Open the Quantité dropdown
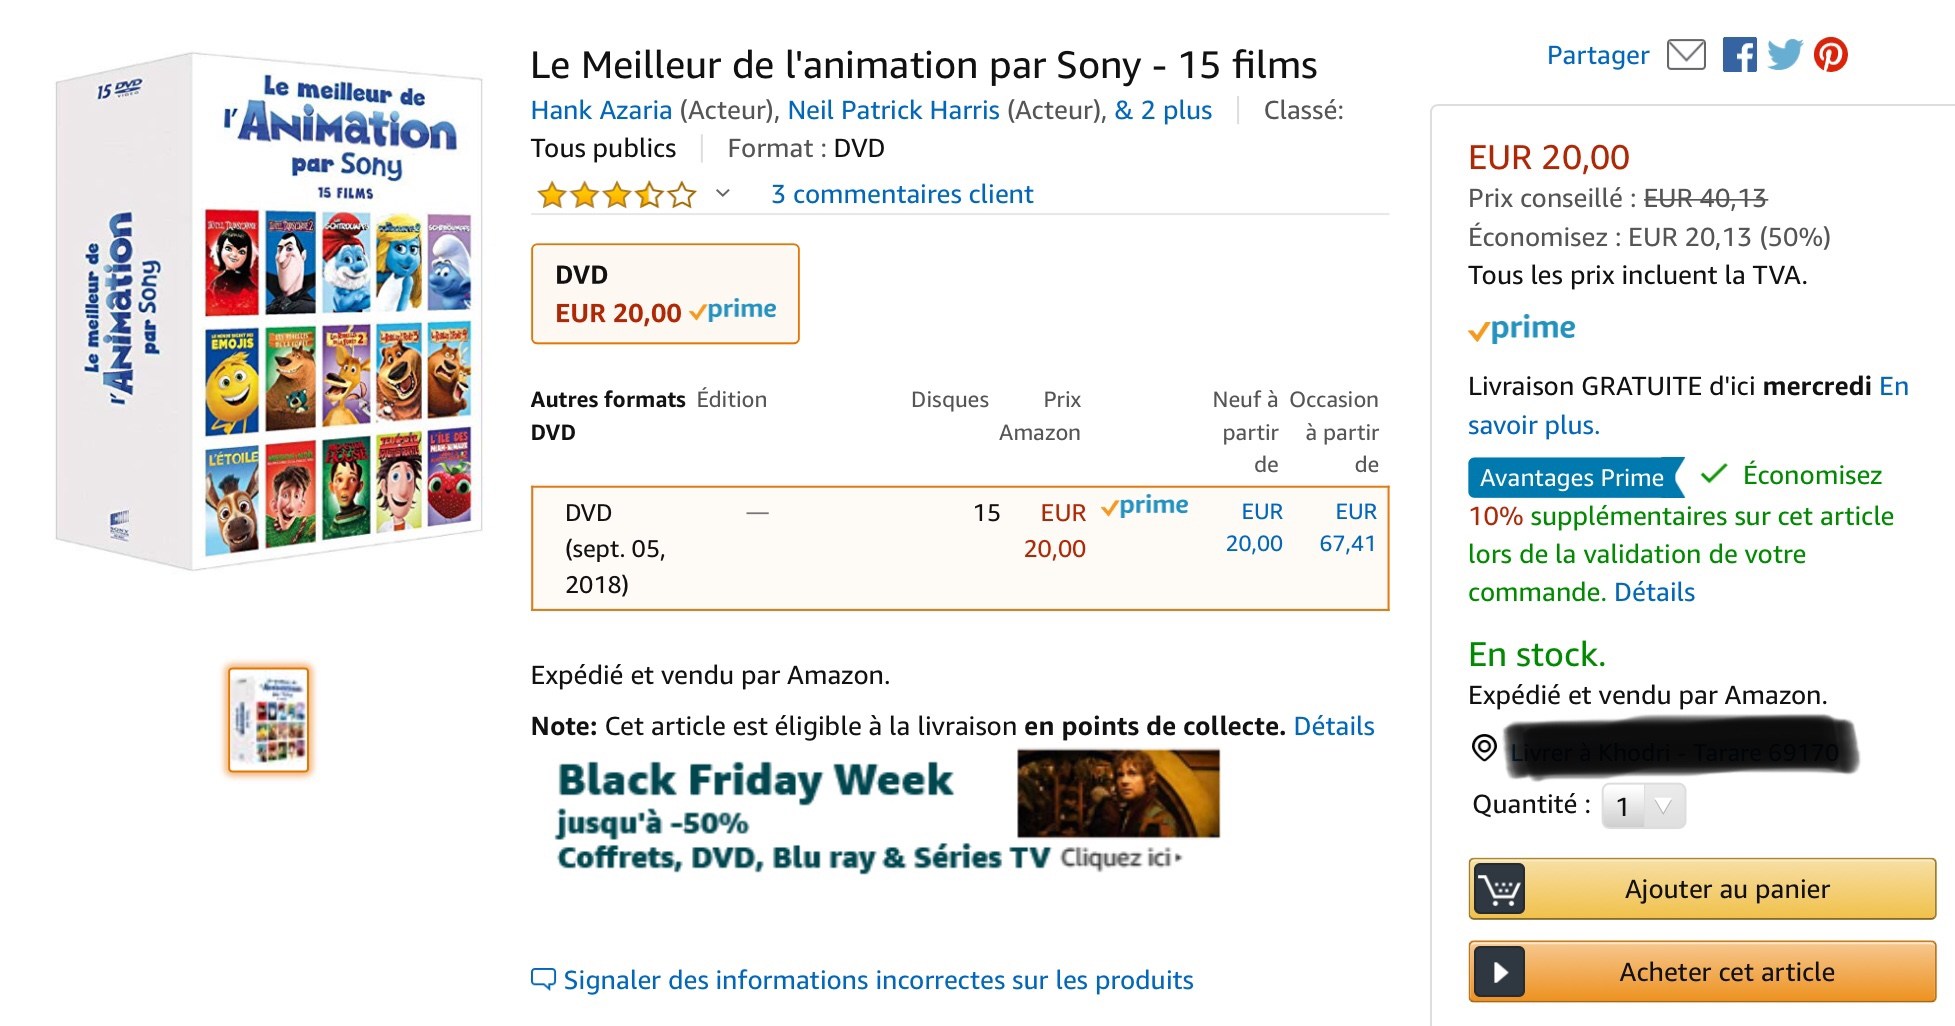Viewport: 1955px width, 1026px height. [x=1643, y=806]
